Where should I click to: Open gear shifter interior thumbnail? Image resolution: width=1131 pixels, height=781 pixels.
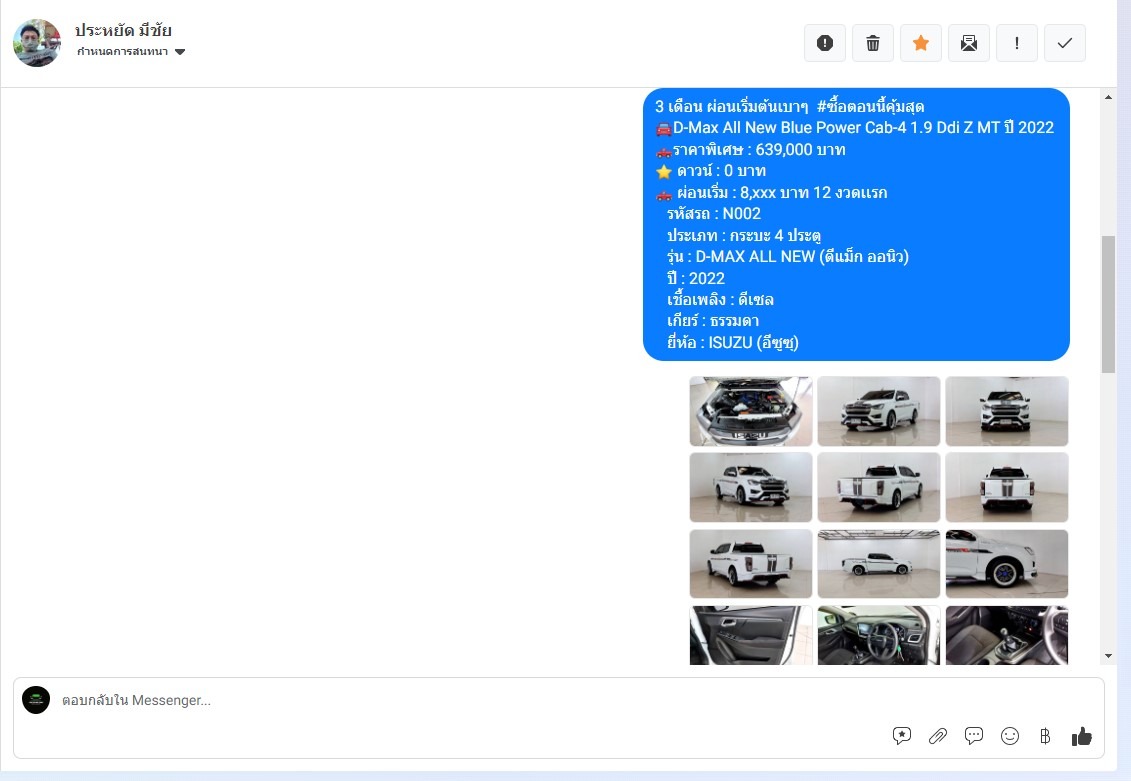point(1007,635)
